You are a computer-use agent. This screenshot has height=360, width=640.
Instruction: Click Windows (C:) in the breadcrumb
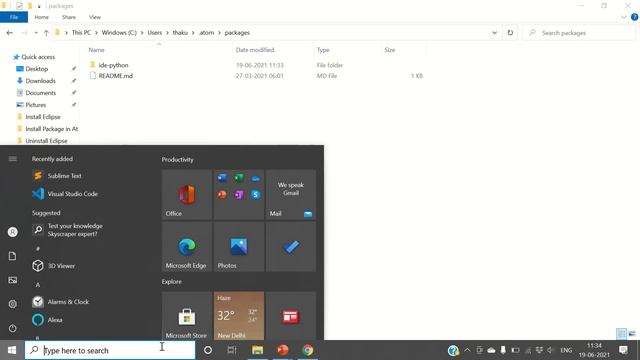click(x=119, y=33)
